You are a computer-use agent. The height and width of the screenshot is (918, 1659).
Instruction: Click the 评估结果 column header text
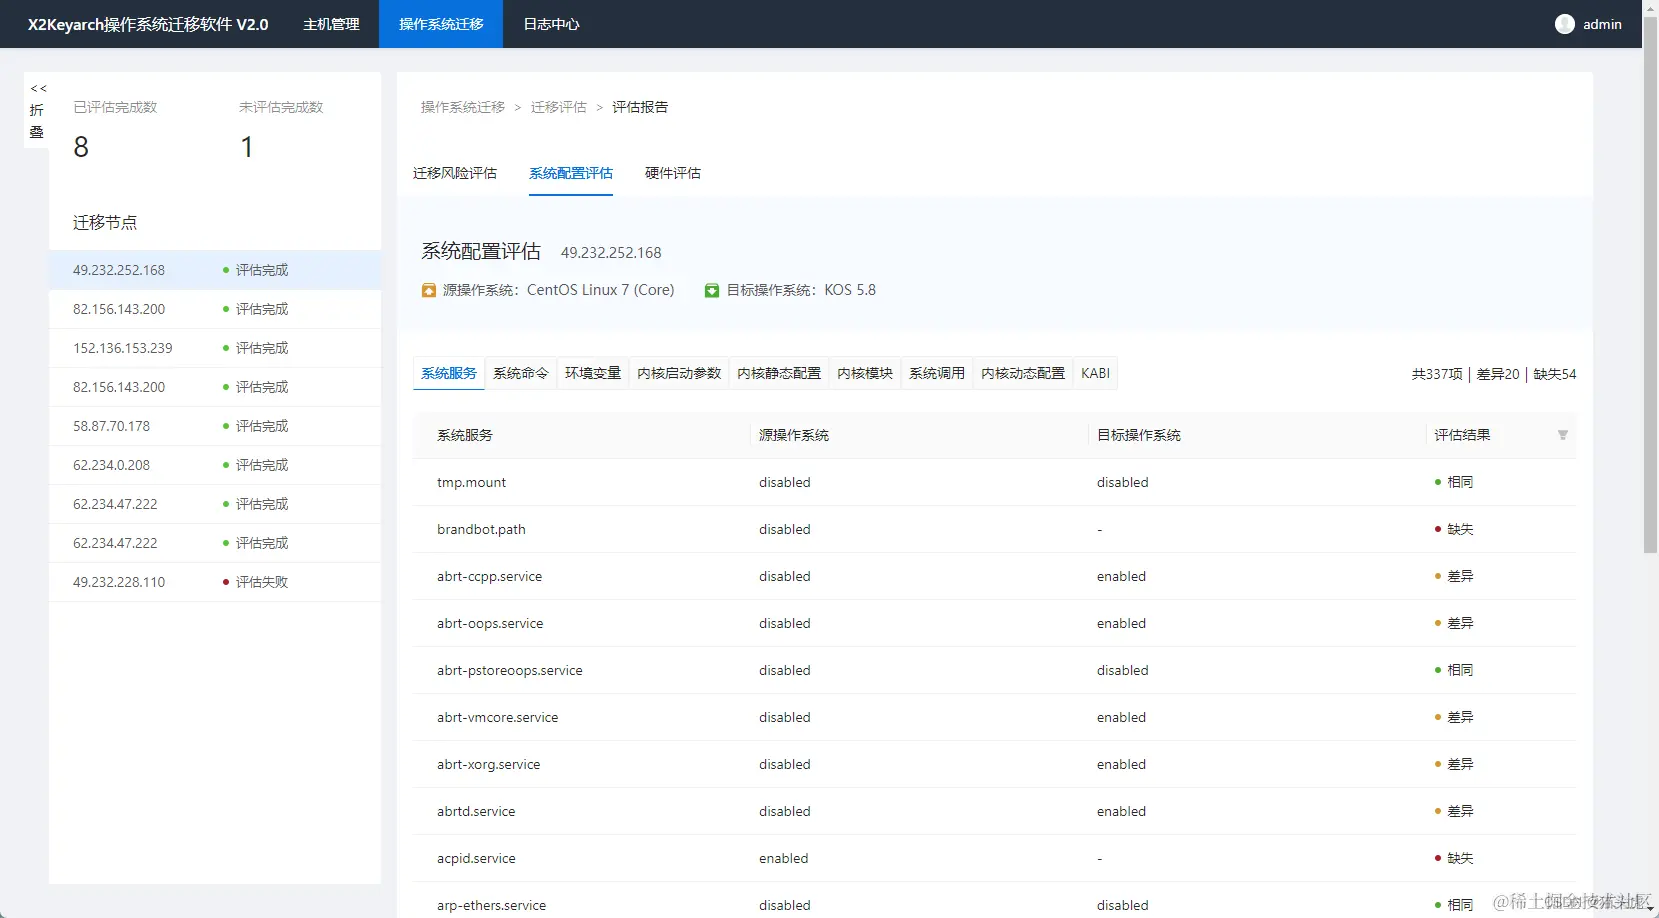1462,435
